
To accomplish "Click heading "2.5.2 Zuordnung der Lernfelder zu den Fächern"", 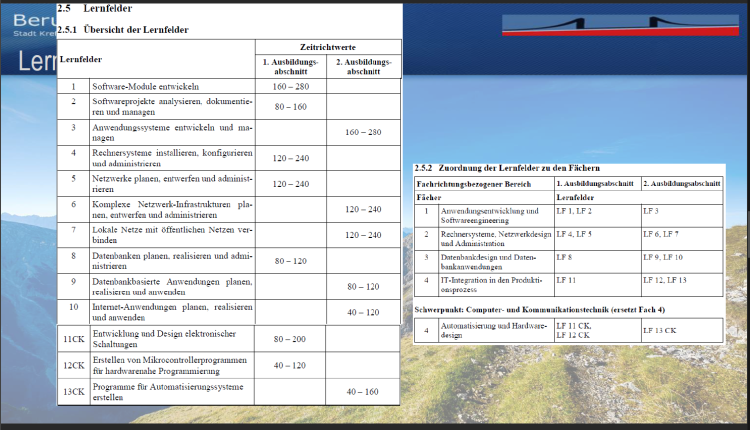I will [x=507, y=168].
